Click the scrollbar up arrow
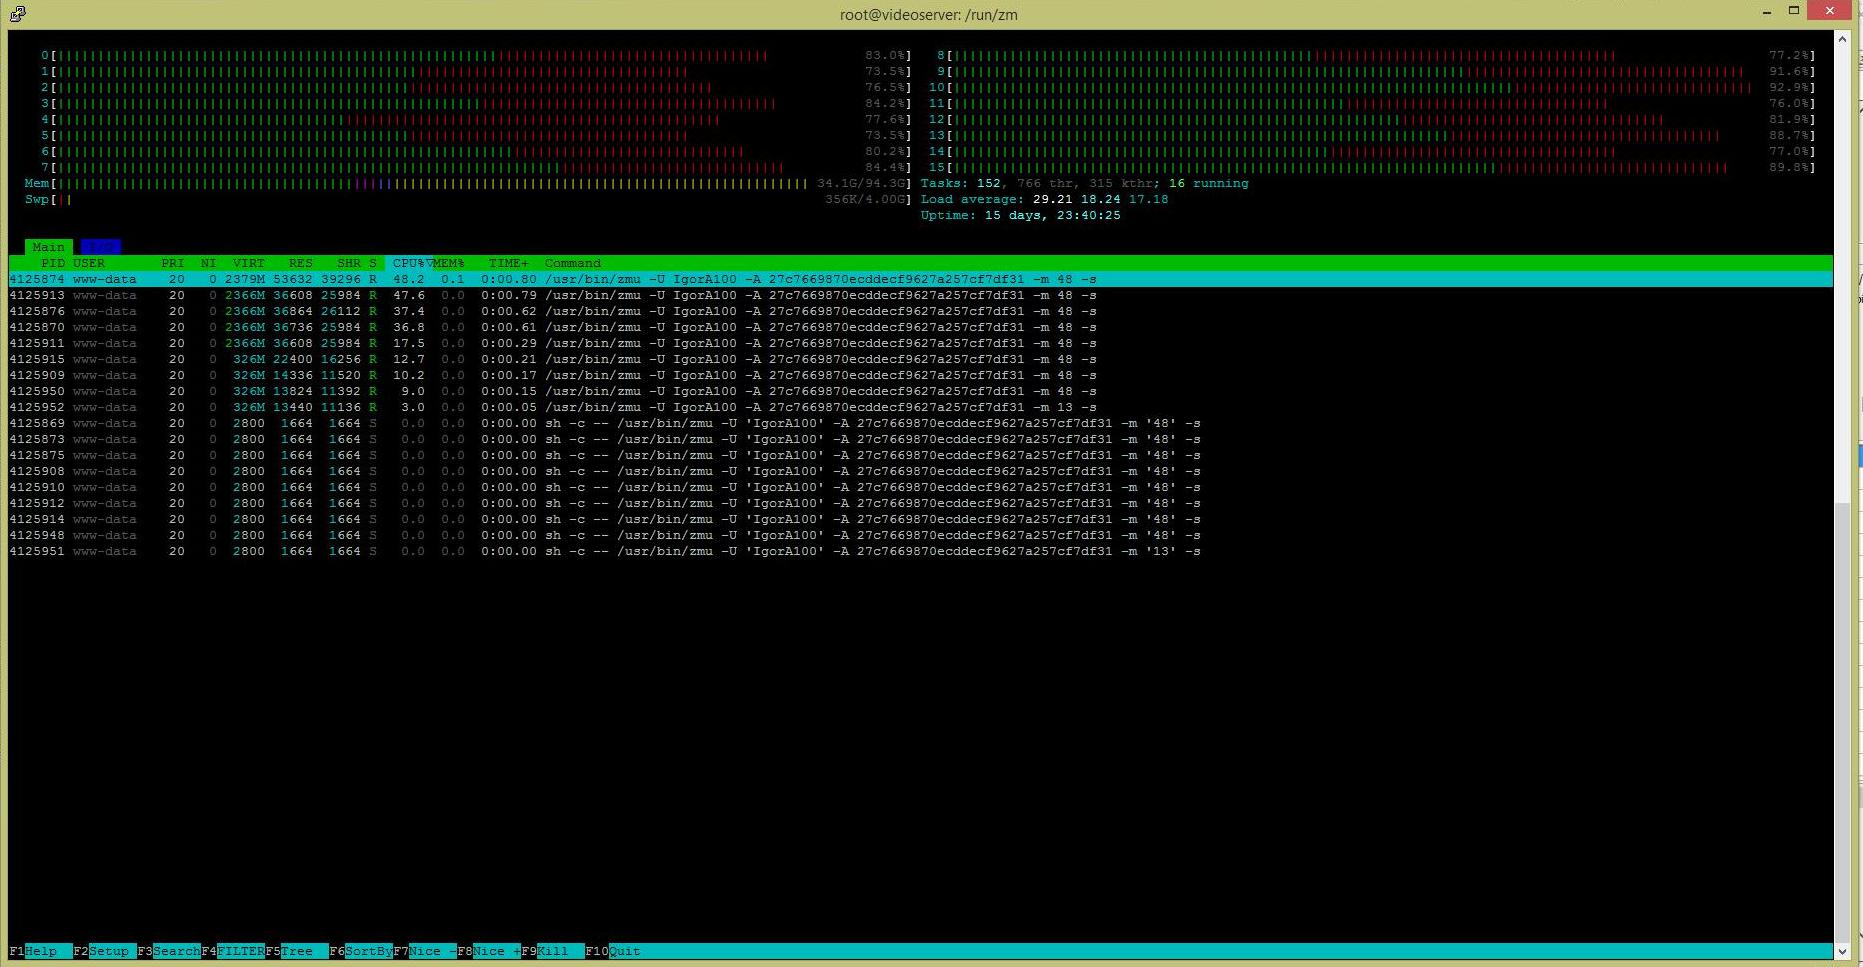This screenshot has height=967, width=1863. [x=1842, y=38]
